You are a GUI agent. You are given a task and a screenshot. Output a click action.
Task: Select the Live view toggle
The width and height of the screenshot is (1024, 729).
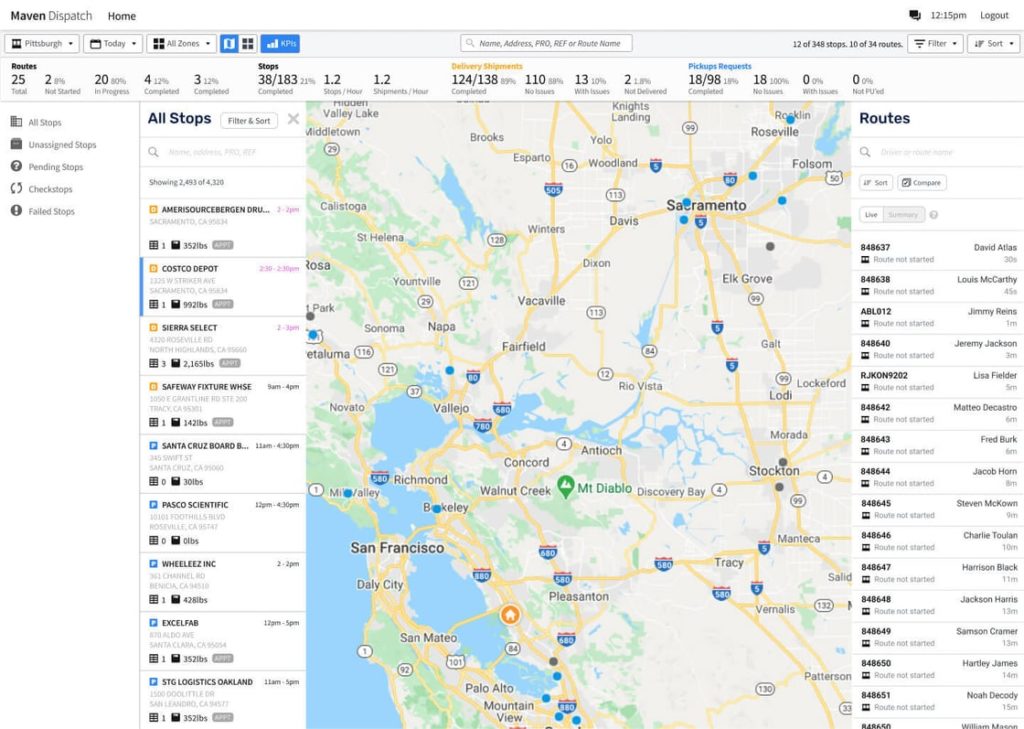(x=871, y=215)
